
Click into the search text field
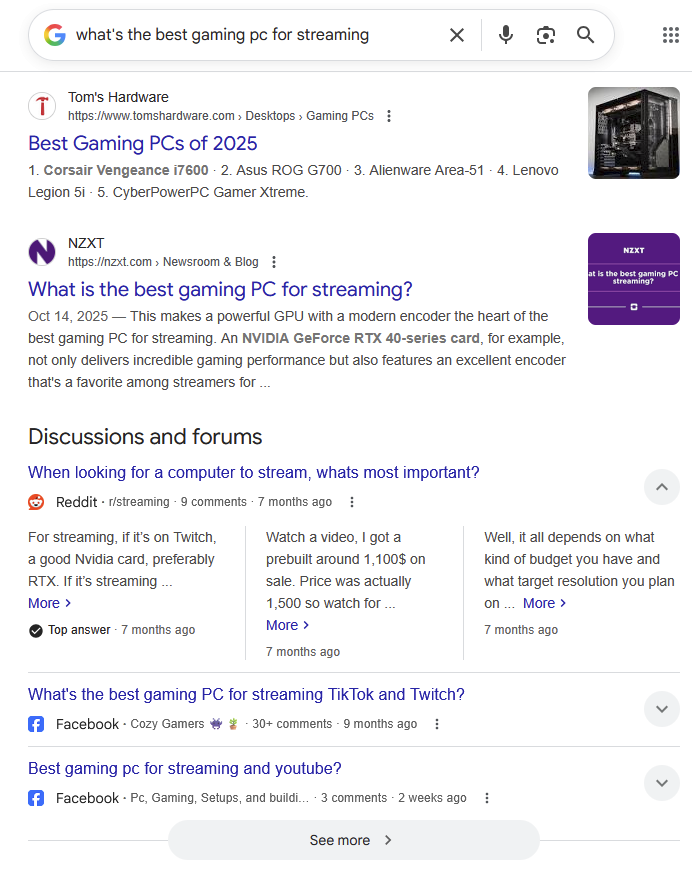pyautogui.click(x=250, y=35)
